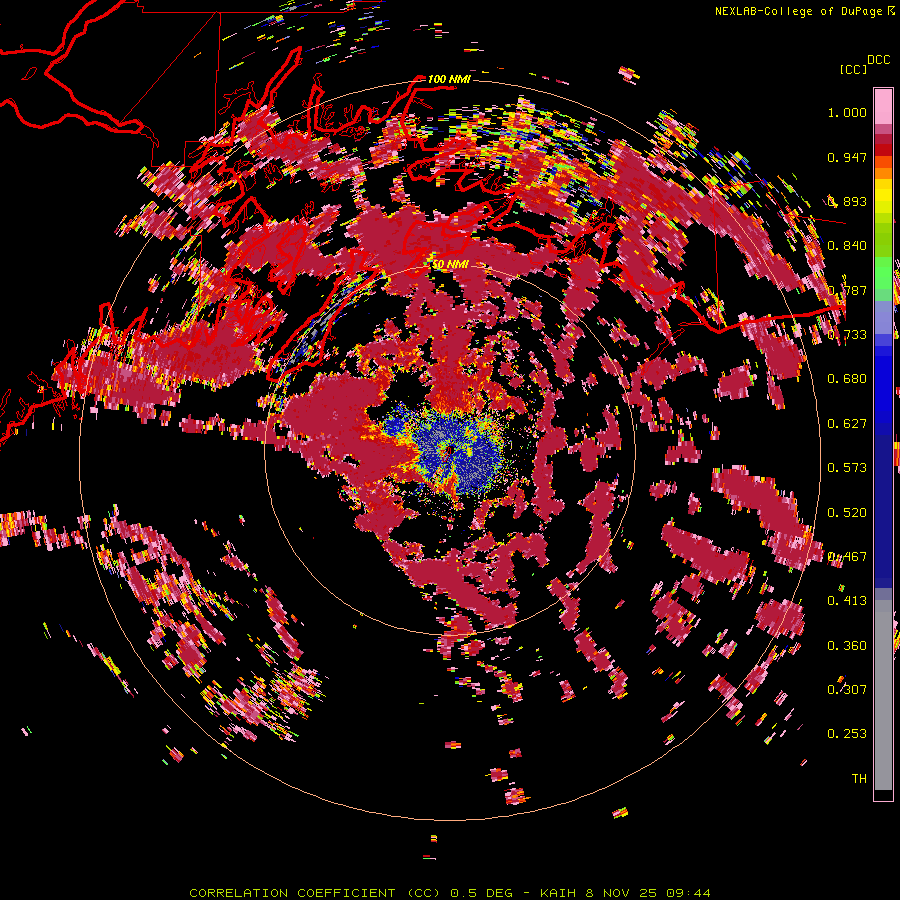Screen dimensions: 900x900
Task: Click the 0.573 legend value
Action: click(x=847, y=468)
